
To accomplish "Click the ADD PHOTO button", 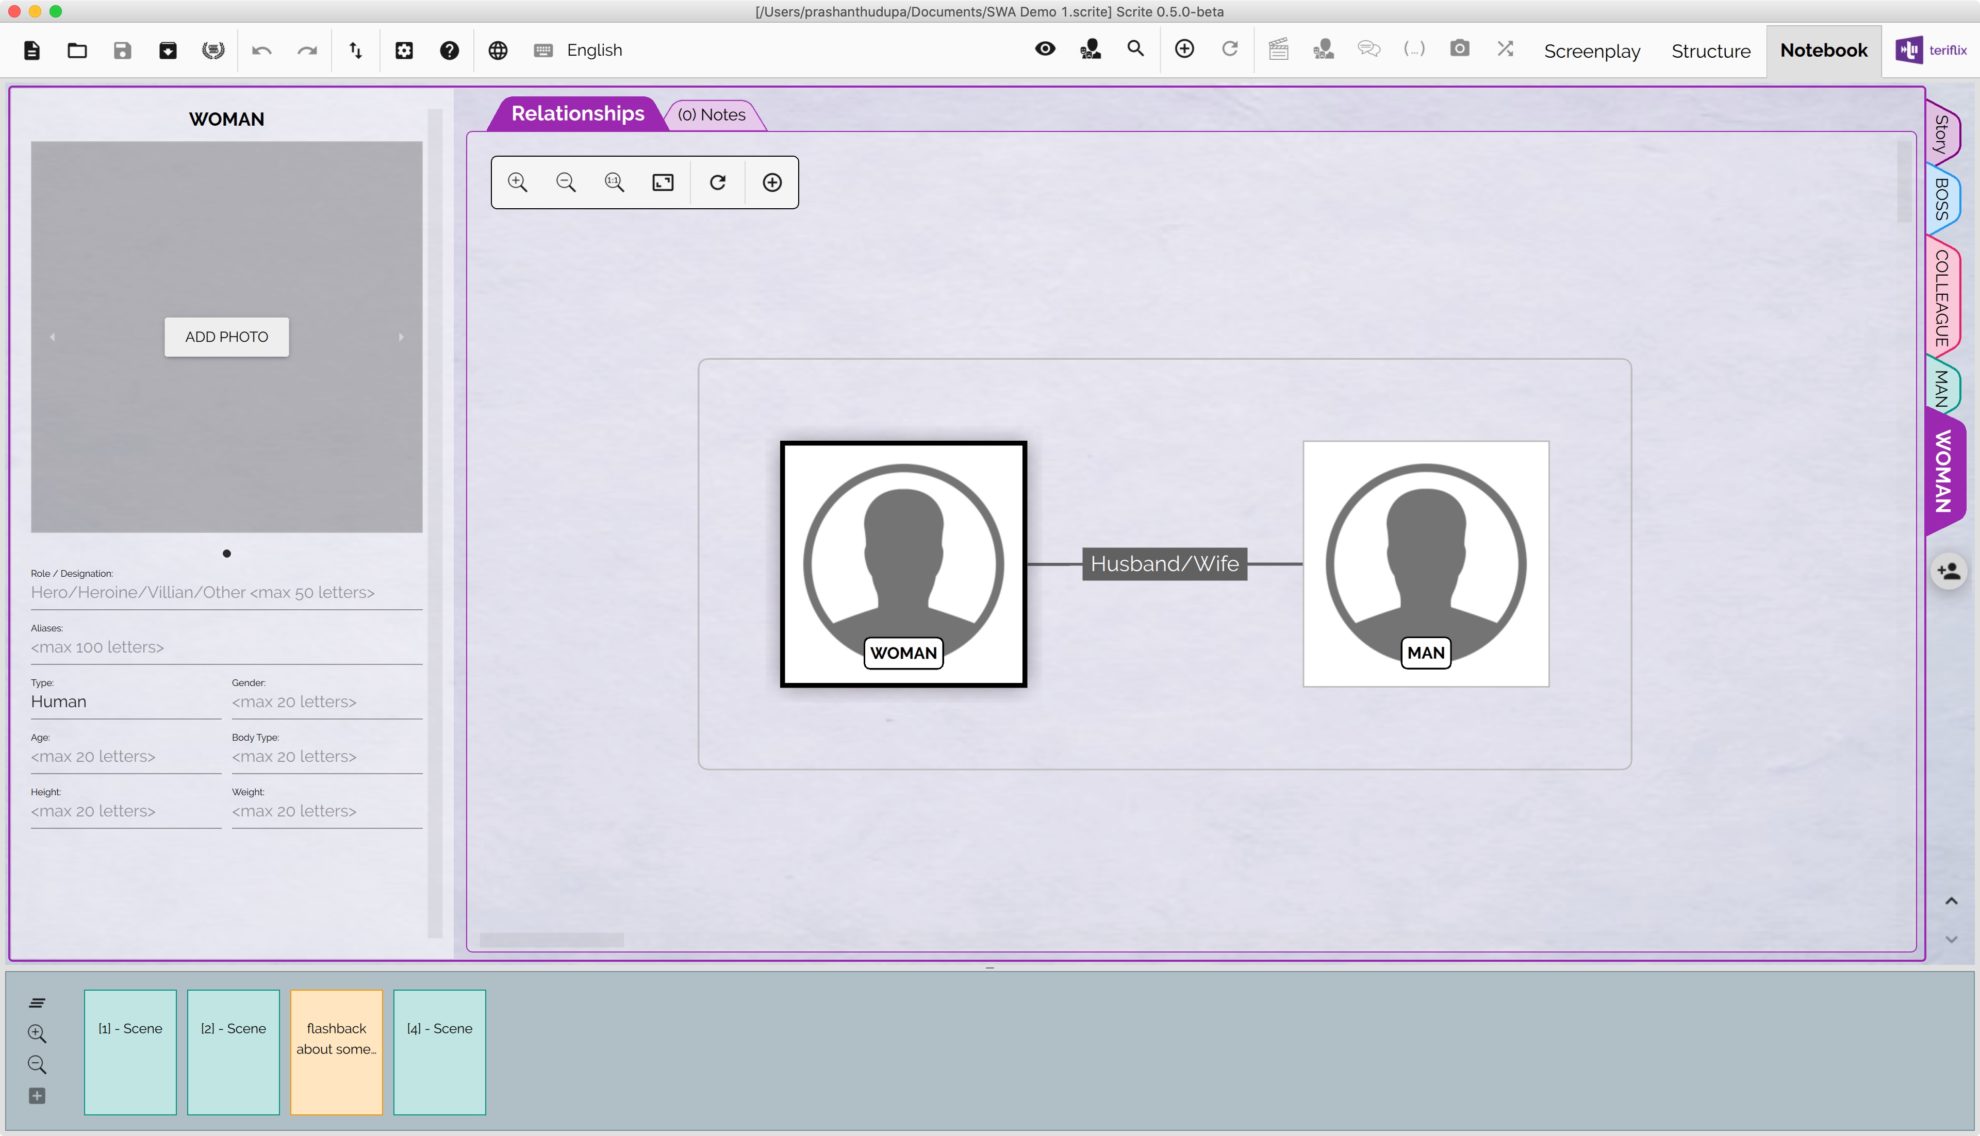I will [x=227, y=337].
